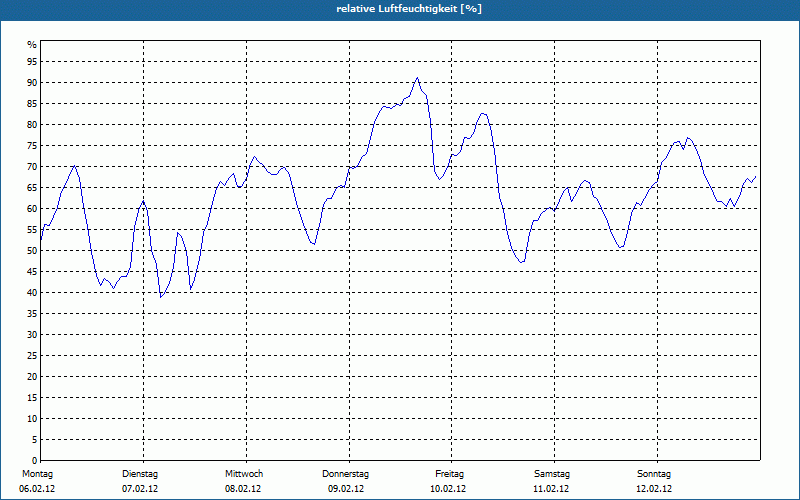Click the y-axis value 70
Image resolution: width=800 pixels, height=500 pixels.
coord(32,167)
